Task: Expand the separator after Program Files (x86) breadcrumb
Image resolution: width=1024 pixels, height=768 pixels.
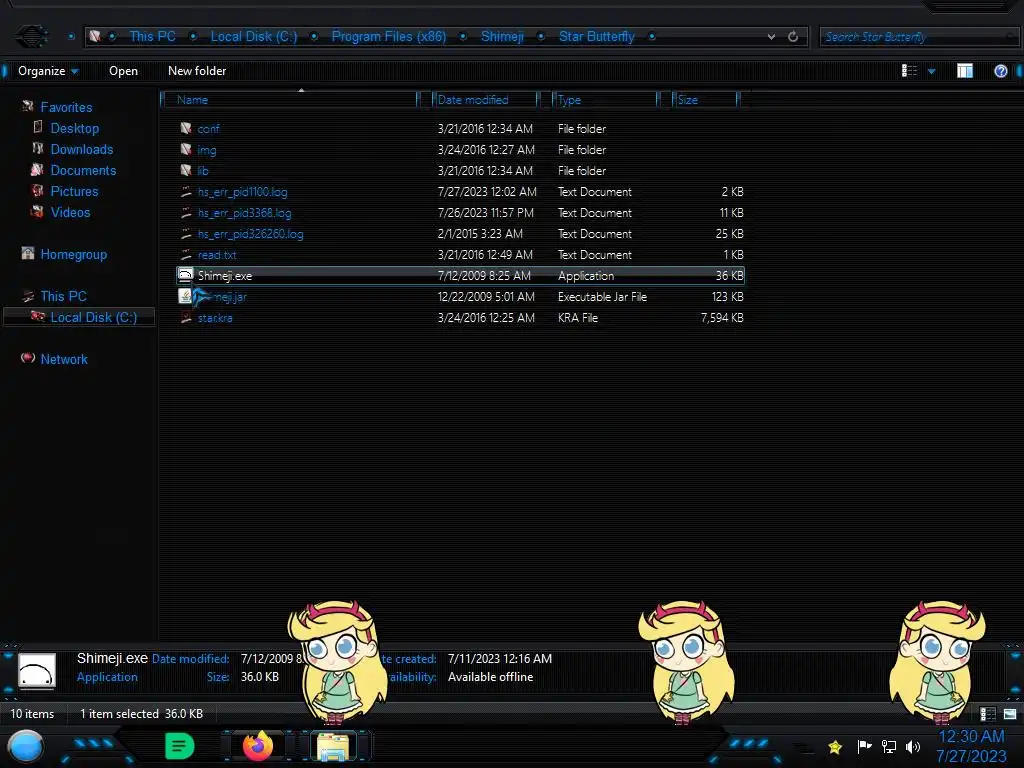Action: point(463,37)
